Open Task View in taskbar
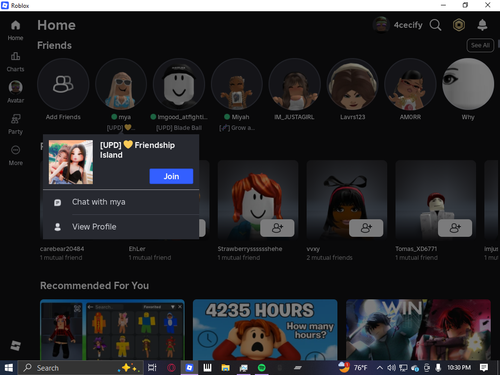 coord(152,368)
